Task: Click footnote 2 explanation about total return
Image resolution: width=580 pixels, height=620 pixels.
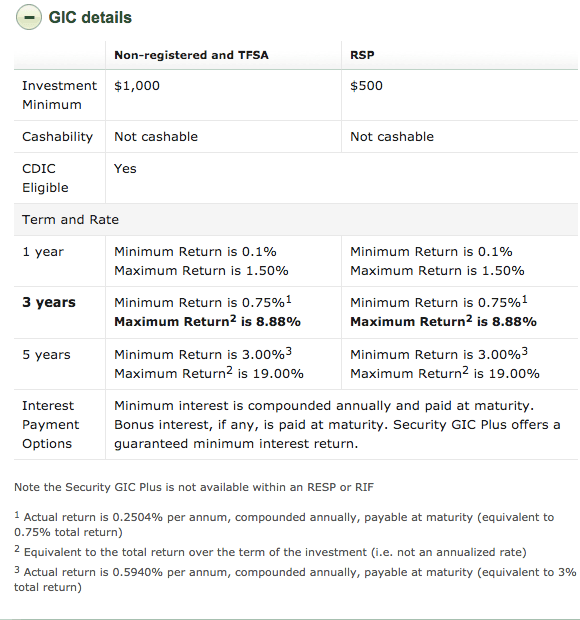Action: pos(270,552)
